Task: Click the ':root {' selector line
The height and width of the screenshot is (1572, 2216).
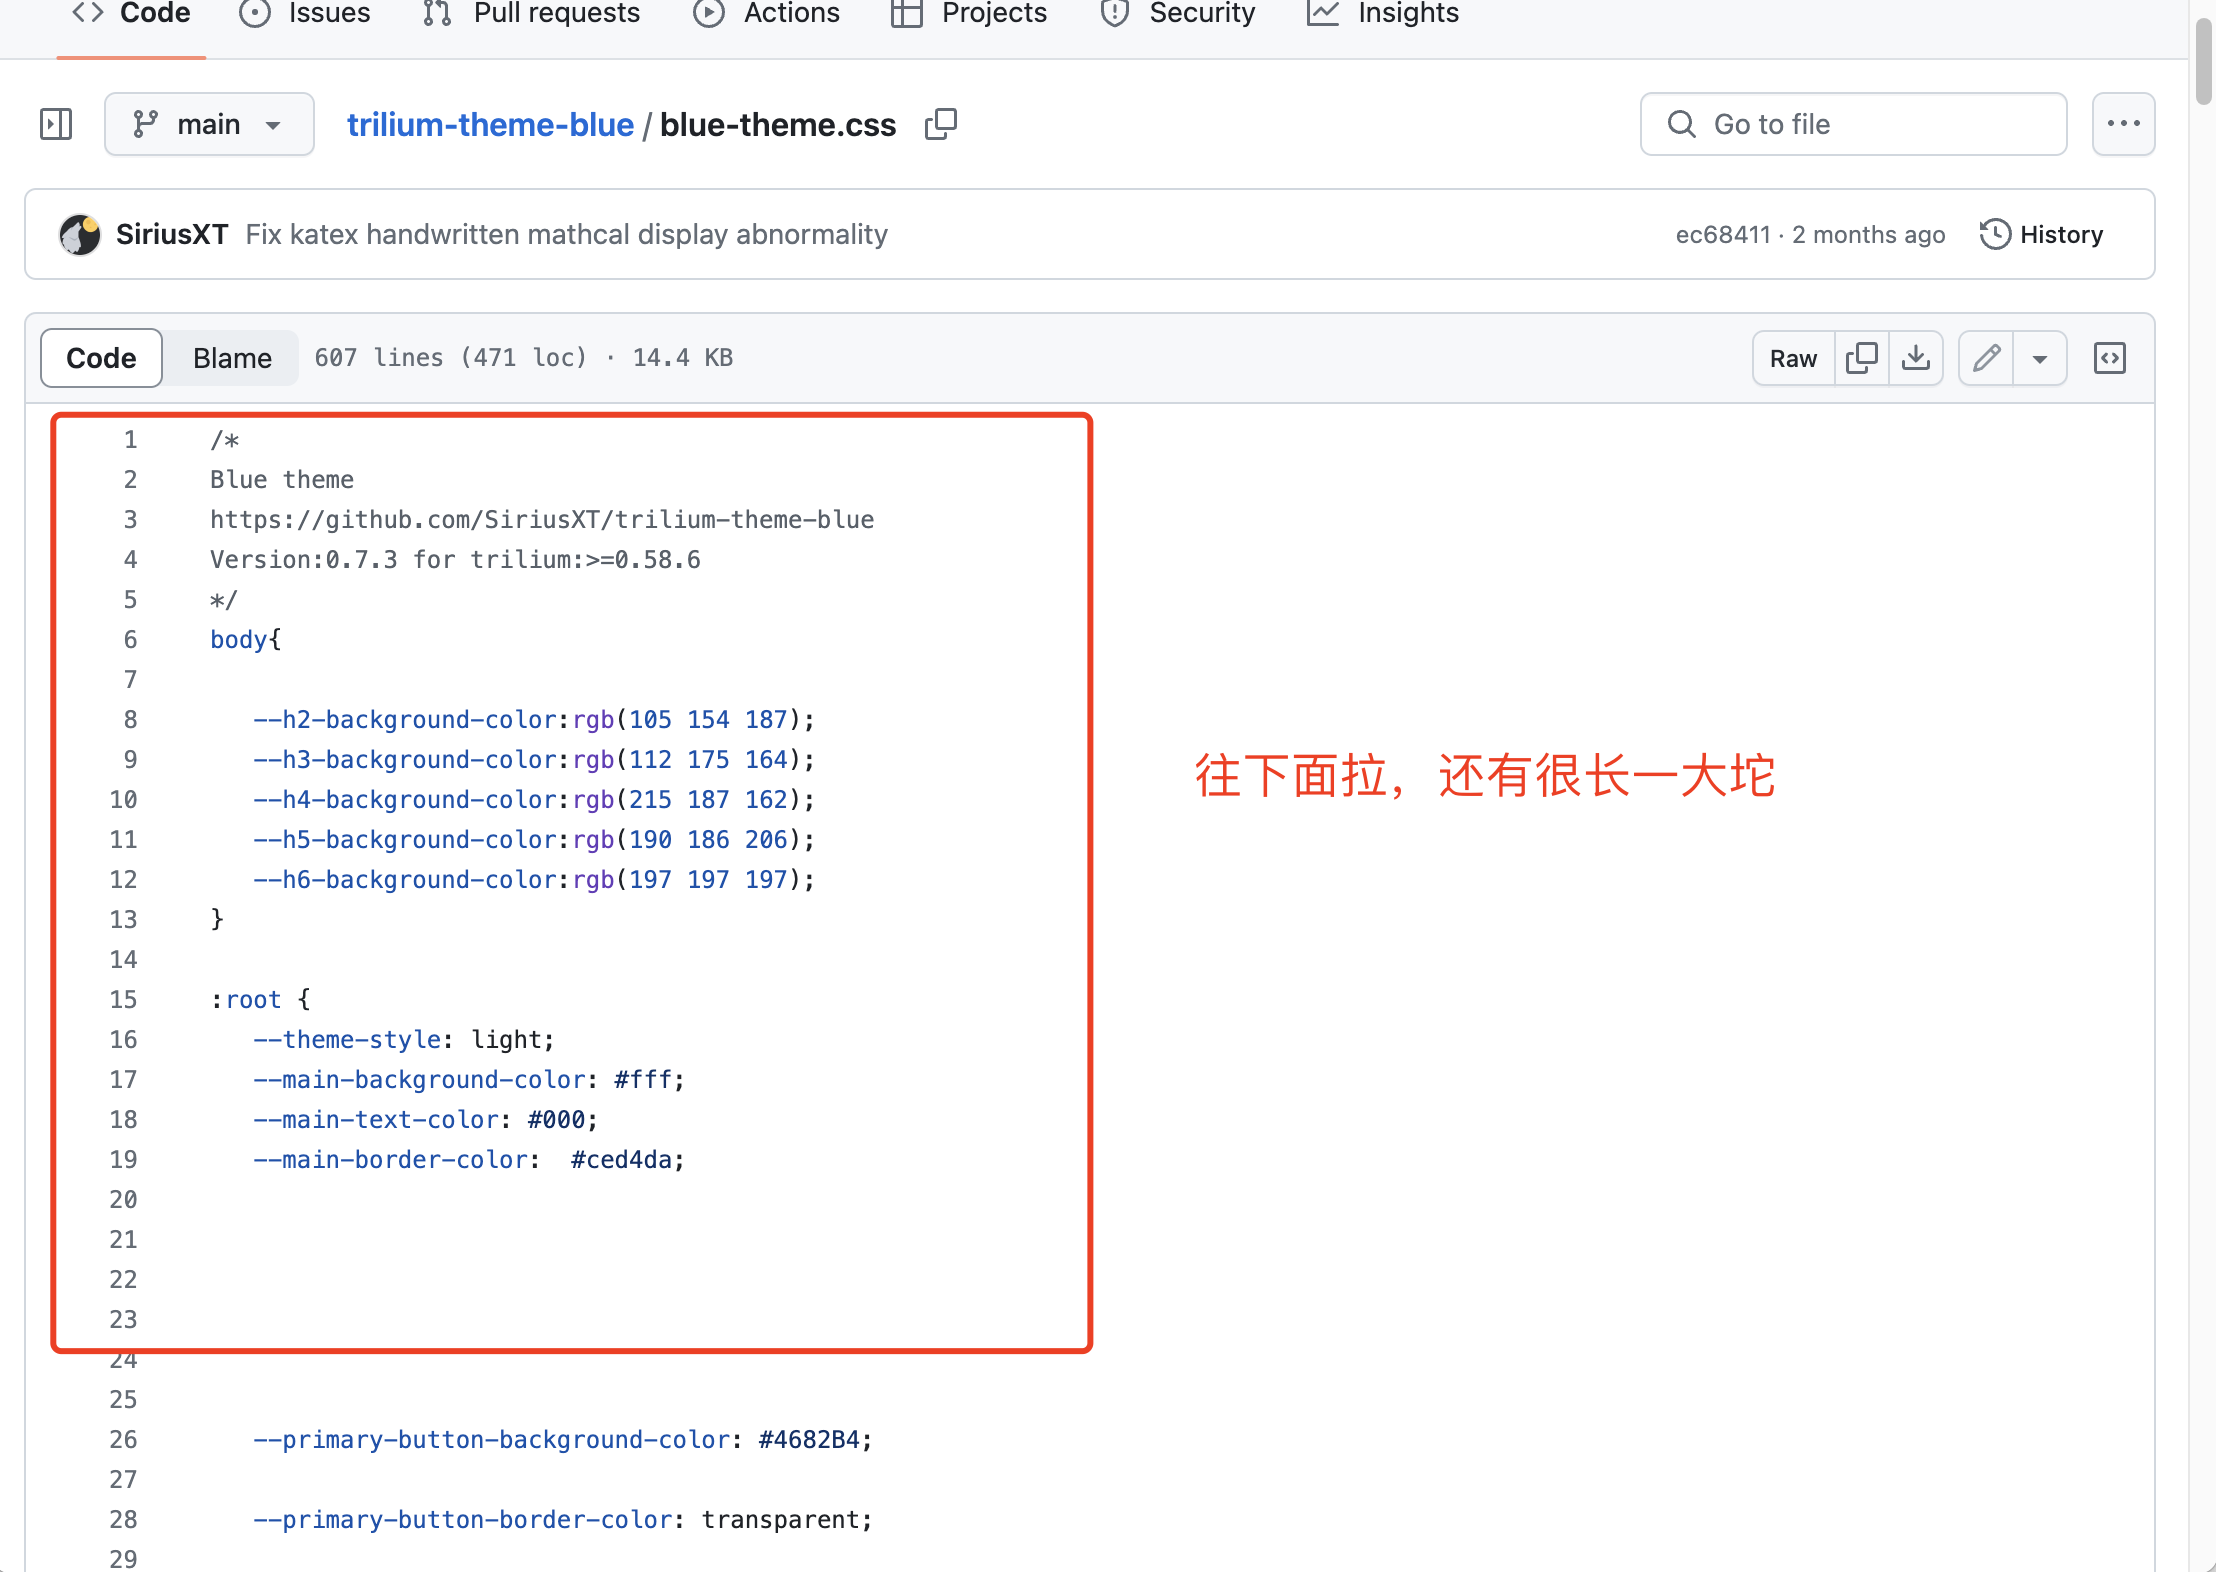Action: [x=261, y=999]
